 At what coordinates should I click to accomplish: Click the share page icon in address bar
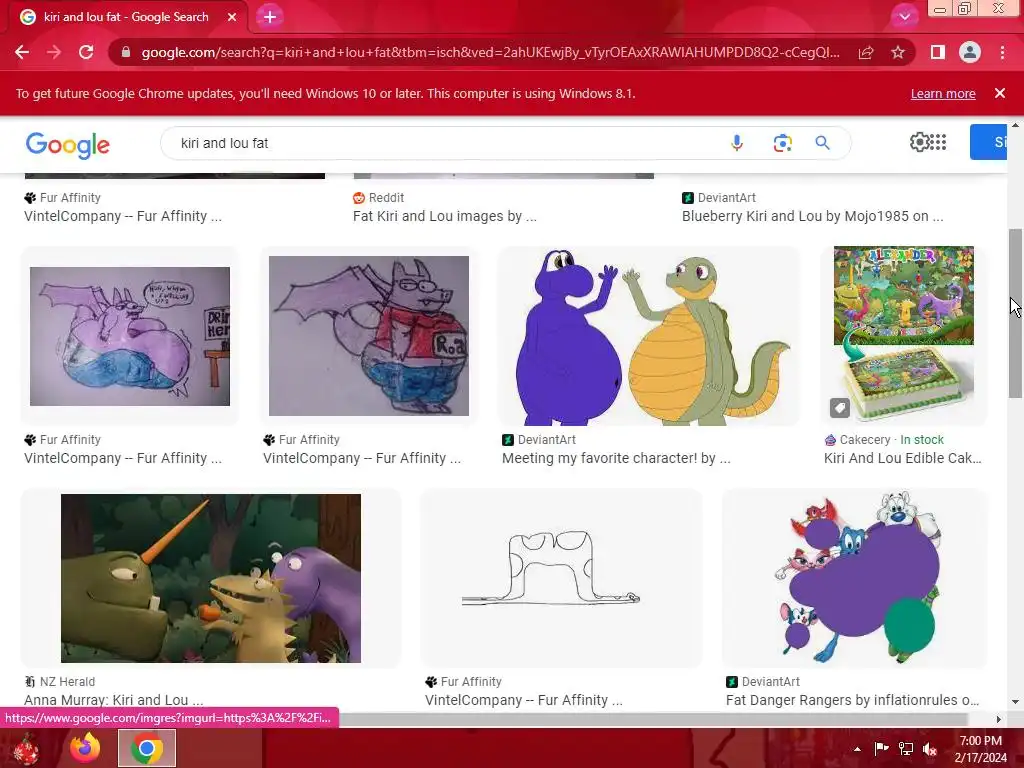pyautogui.click(x=866, y=52)
